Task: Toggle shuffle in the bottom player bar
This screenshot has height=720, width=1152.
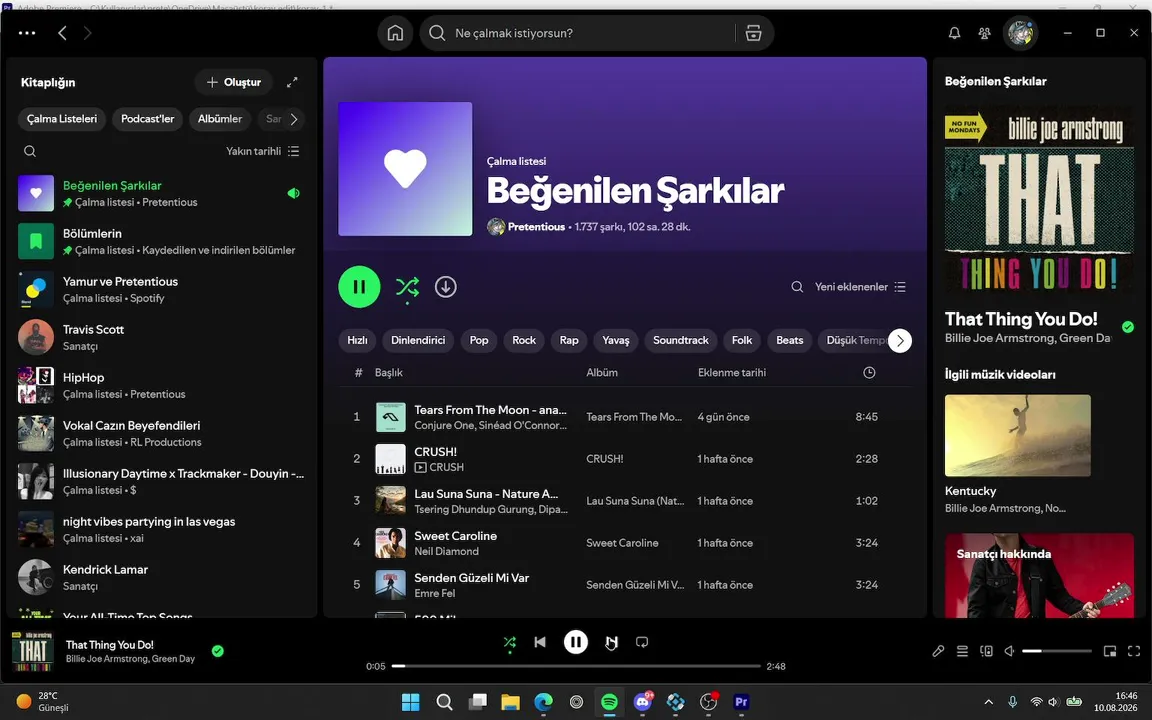Action: (510, 643)
